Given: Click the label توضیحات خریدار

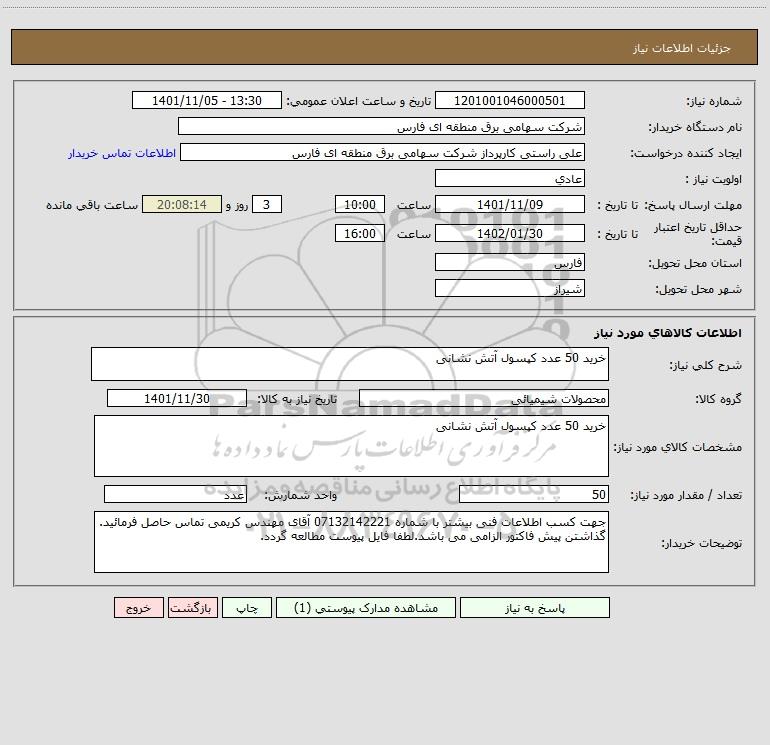Looking at the screenshot, I should (702, 543).
